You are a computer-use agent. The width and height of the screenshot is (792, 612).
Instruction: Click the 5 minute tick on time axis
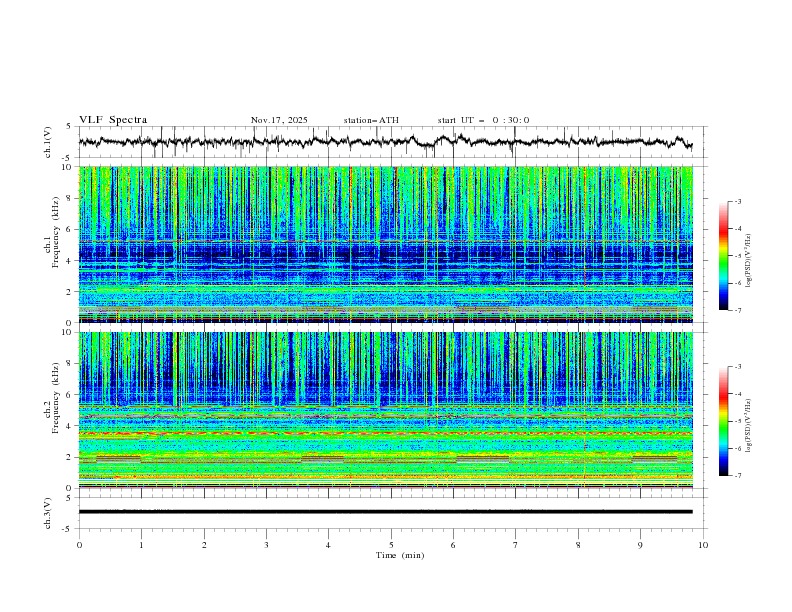pos(391,545)
